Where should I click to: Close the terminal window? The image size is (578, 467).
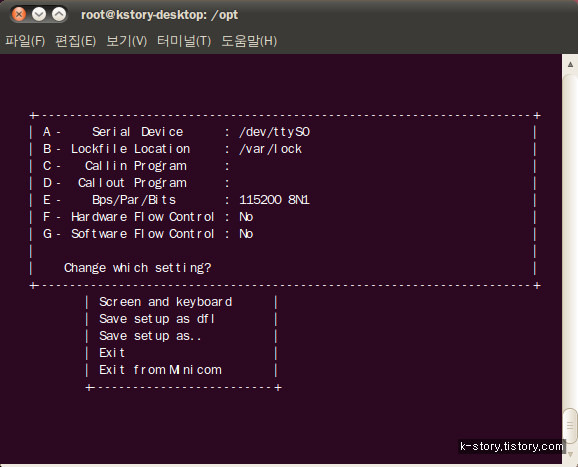(x=19, y=15)
